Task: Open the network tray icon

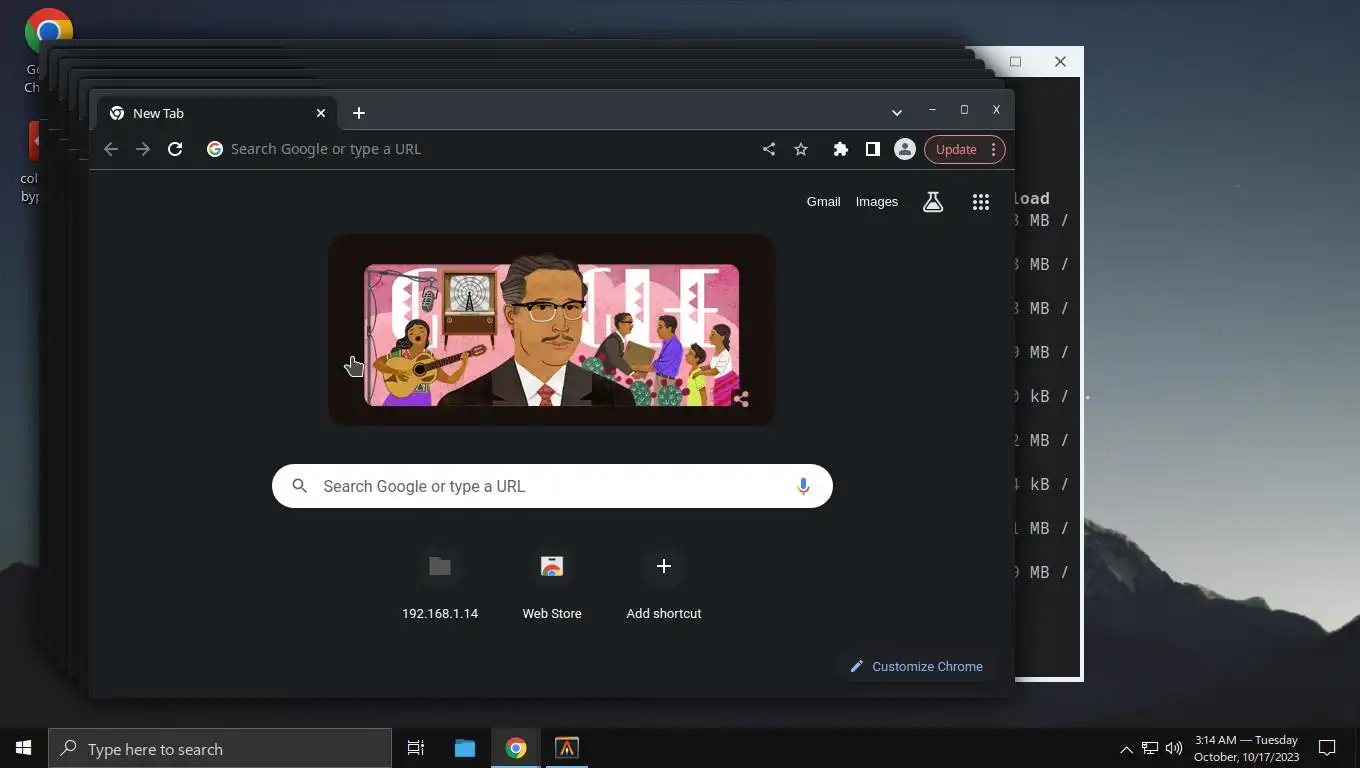Action: (1150, 748)
